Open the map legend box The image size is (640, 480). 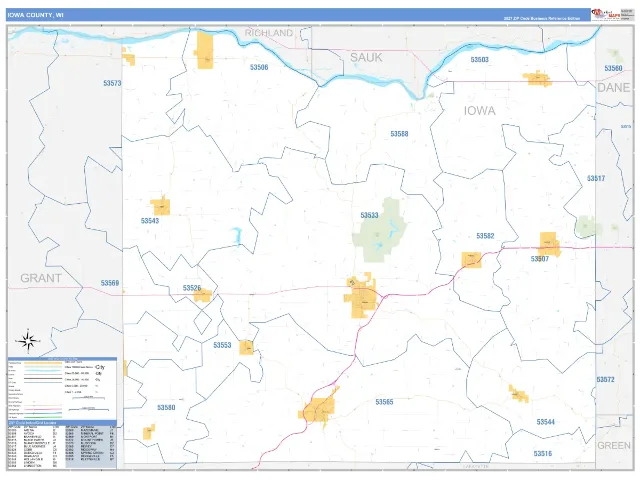tap(62, 389)
